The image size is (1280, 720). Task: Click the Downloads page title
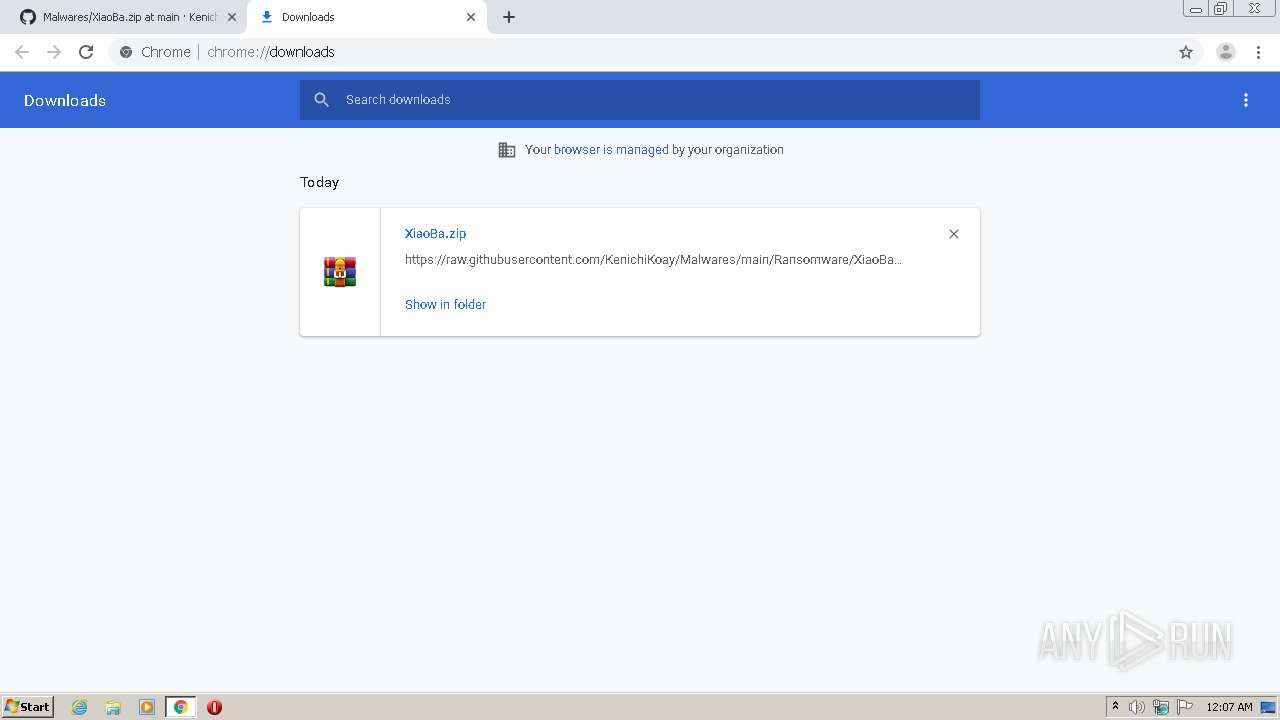[x=65, y=100]
